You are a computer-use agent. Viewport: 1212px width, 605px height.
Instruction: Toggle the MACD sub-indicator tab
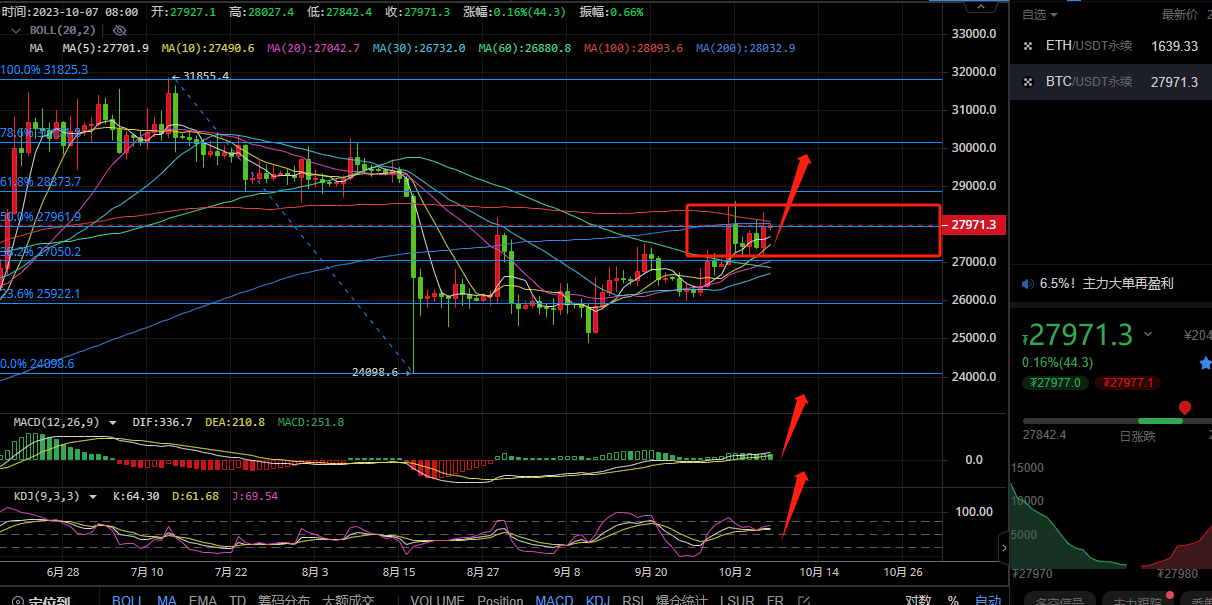point(554,601)
